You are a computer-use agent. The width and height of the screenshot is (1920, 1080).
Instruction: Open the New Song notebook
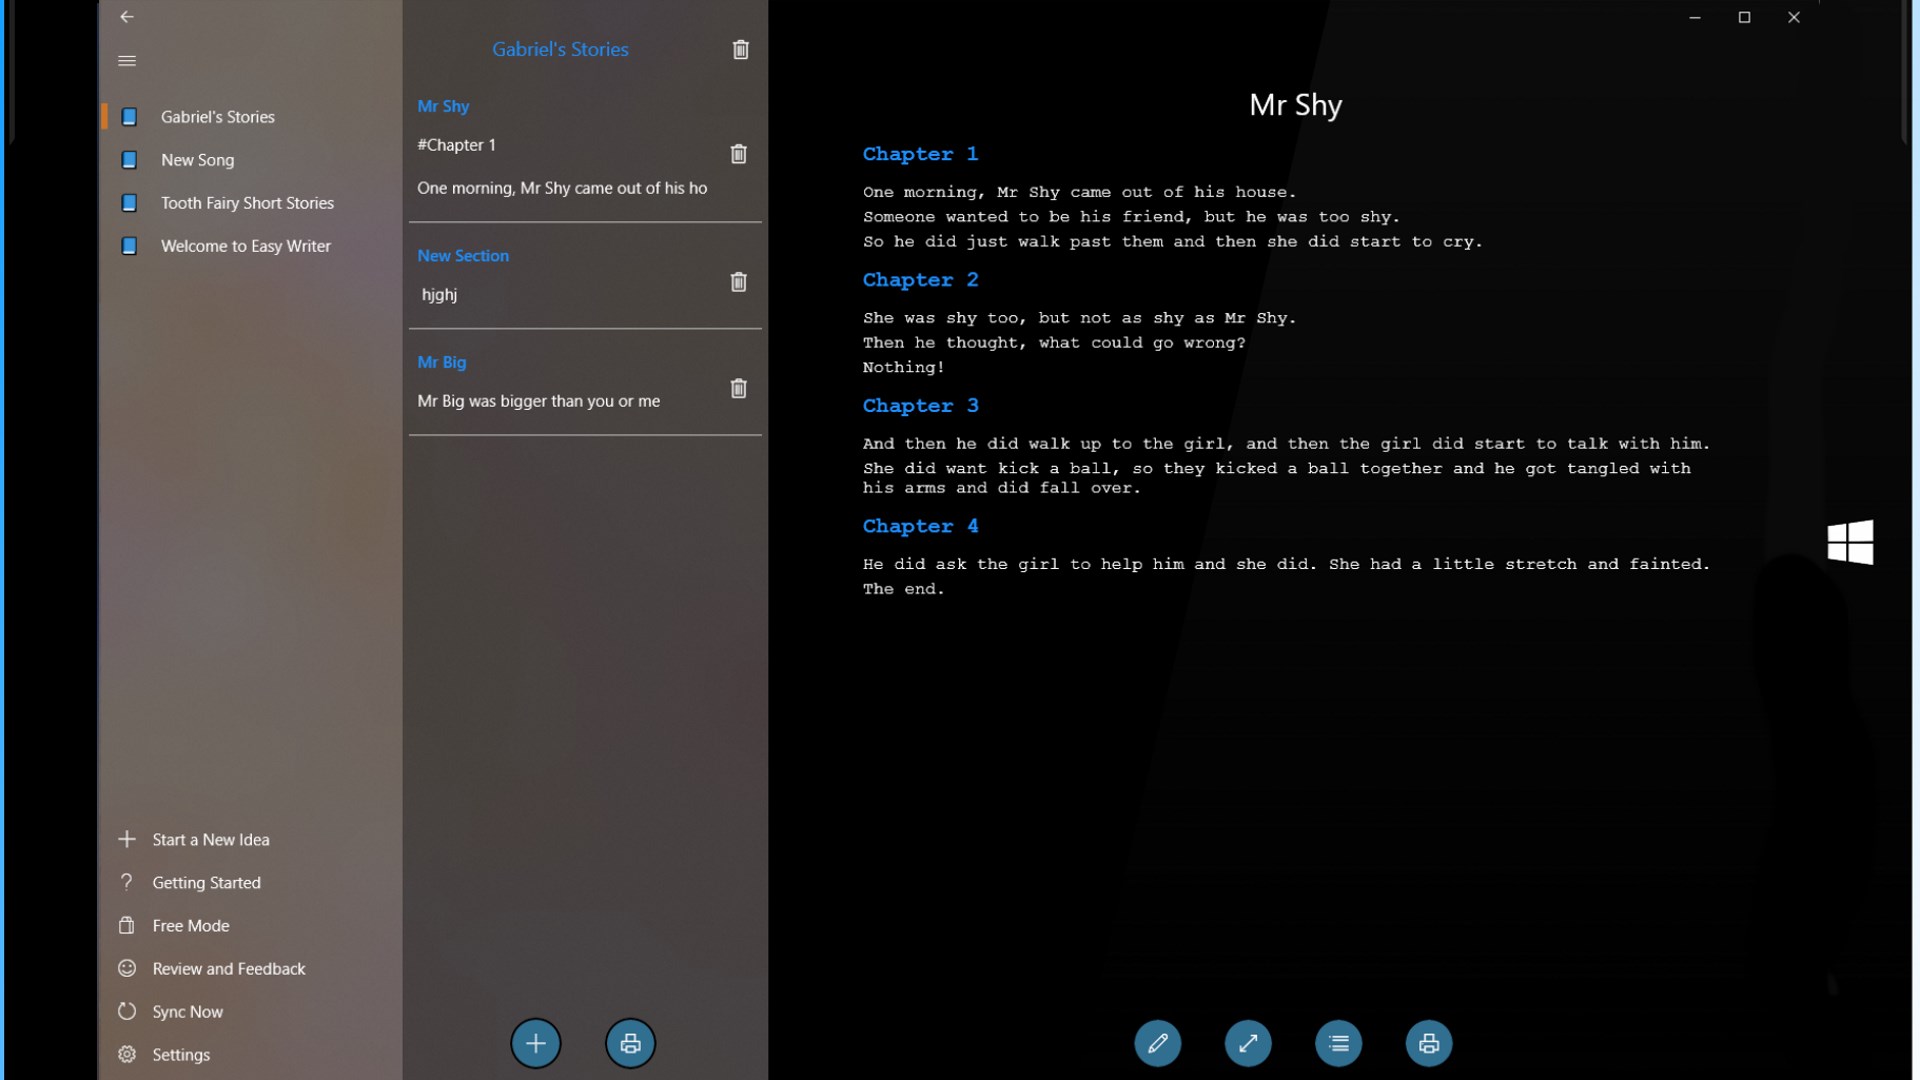tap(198, 160)
